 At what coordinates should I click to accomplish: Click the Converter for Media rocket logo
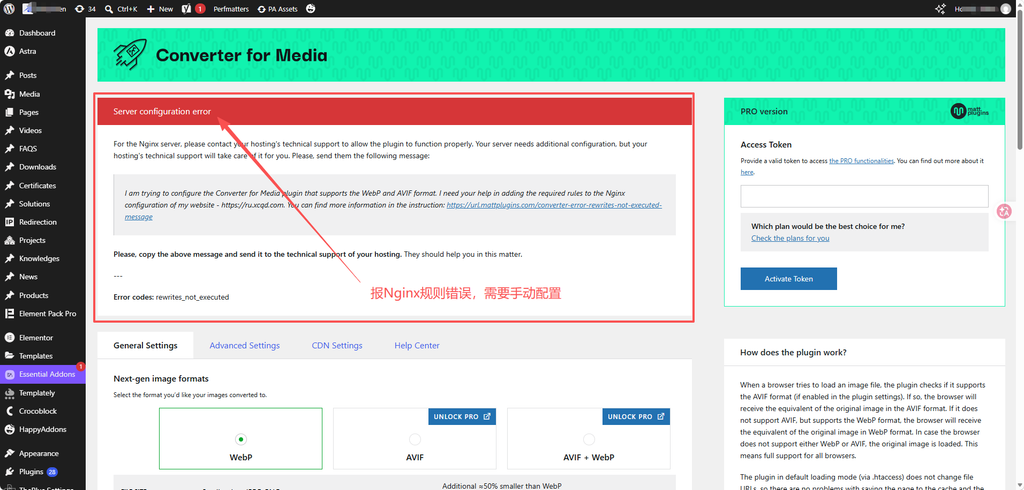(130, 55)
